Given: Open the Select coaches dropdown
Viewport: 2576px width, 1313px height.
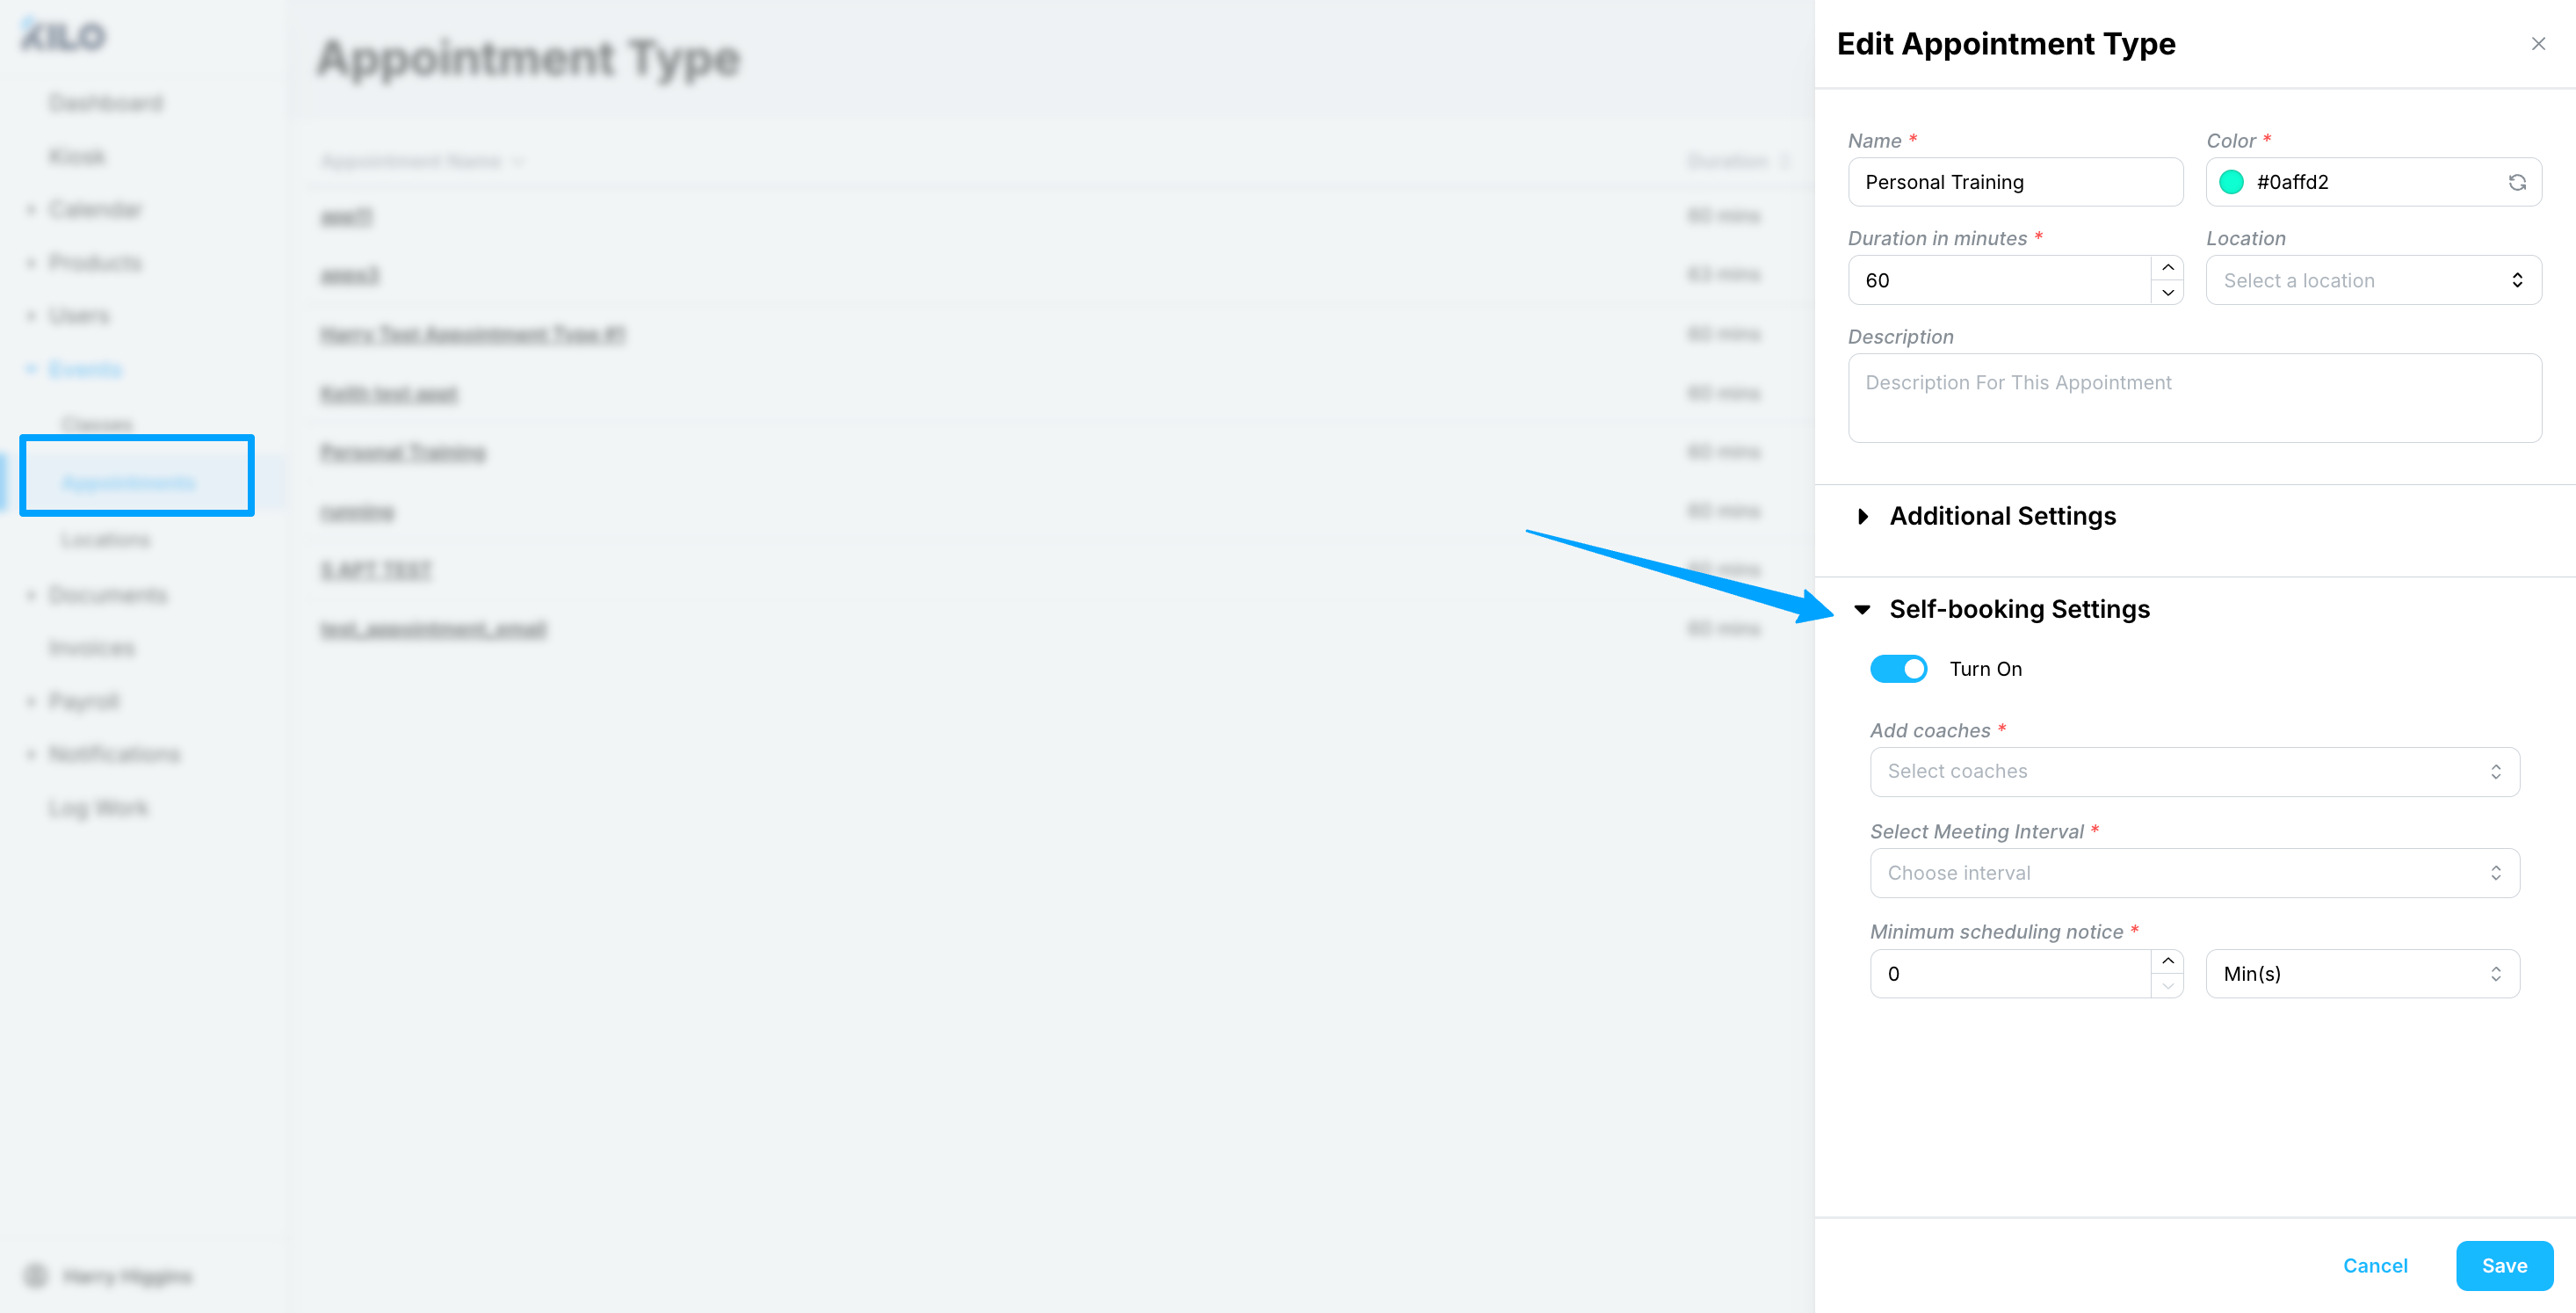Looking at the screenshot, I should (x=2194, y=772).
